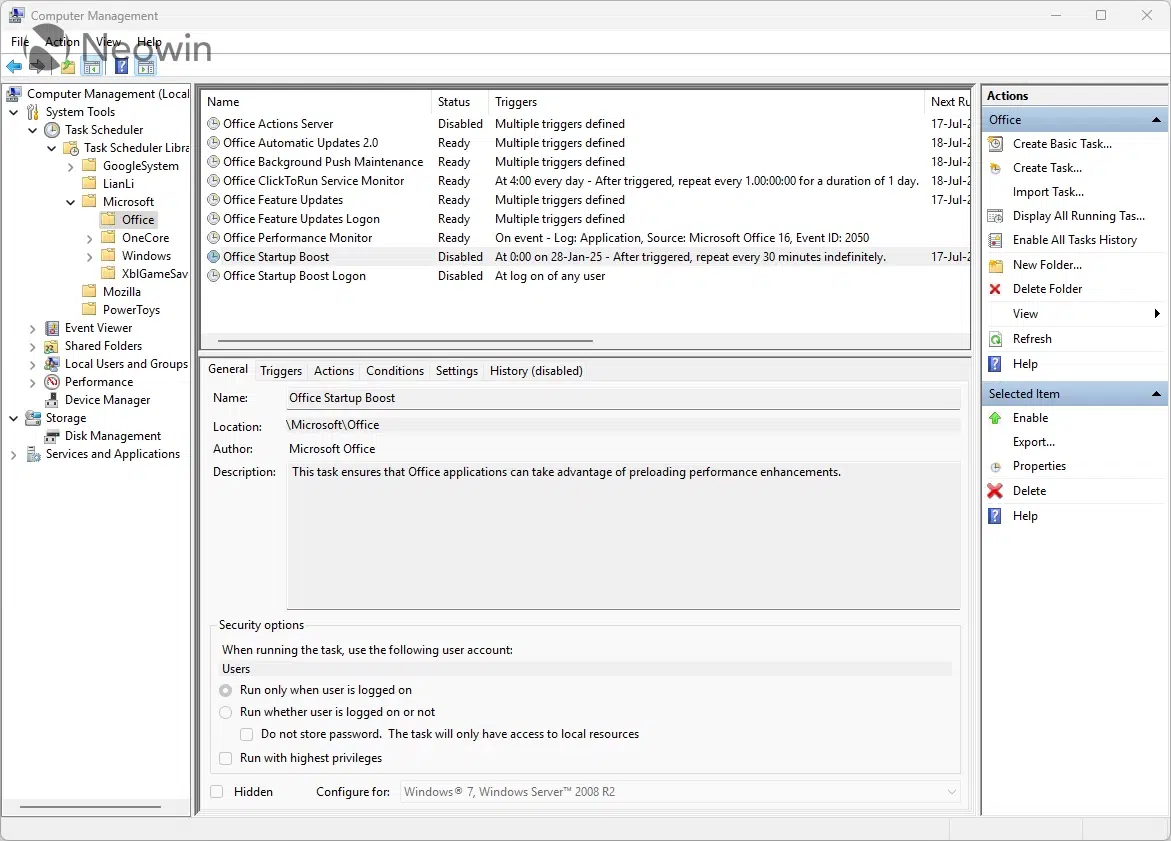Collapse the Storage tree node
The height and width of the screenshot is (841, 1171).
click(x=13, y=418)
